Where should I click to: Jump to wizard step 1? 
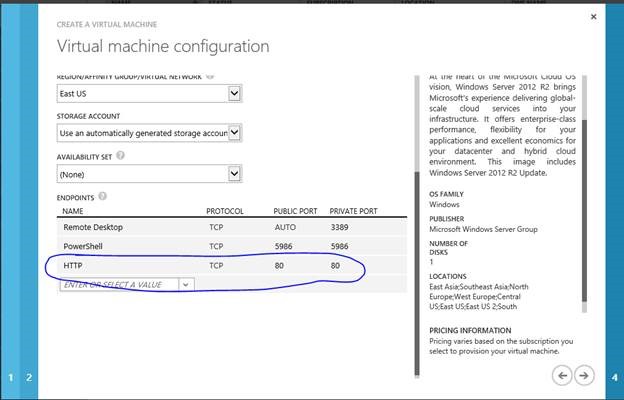(x=12, y=377)
